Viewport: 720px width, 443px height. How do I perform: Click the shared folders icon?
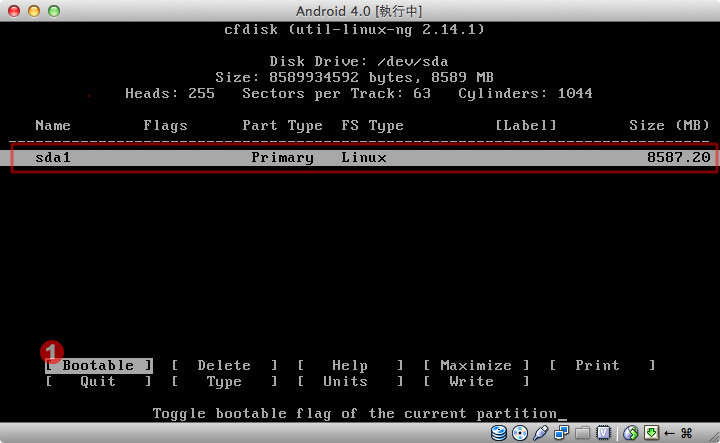(582, 433)
